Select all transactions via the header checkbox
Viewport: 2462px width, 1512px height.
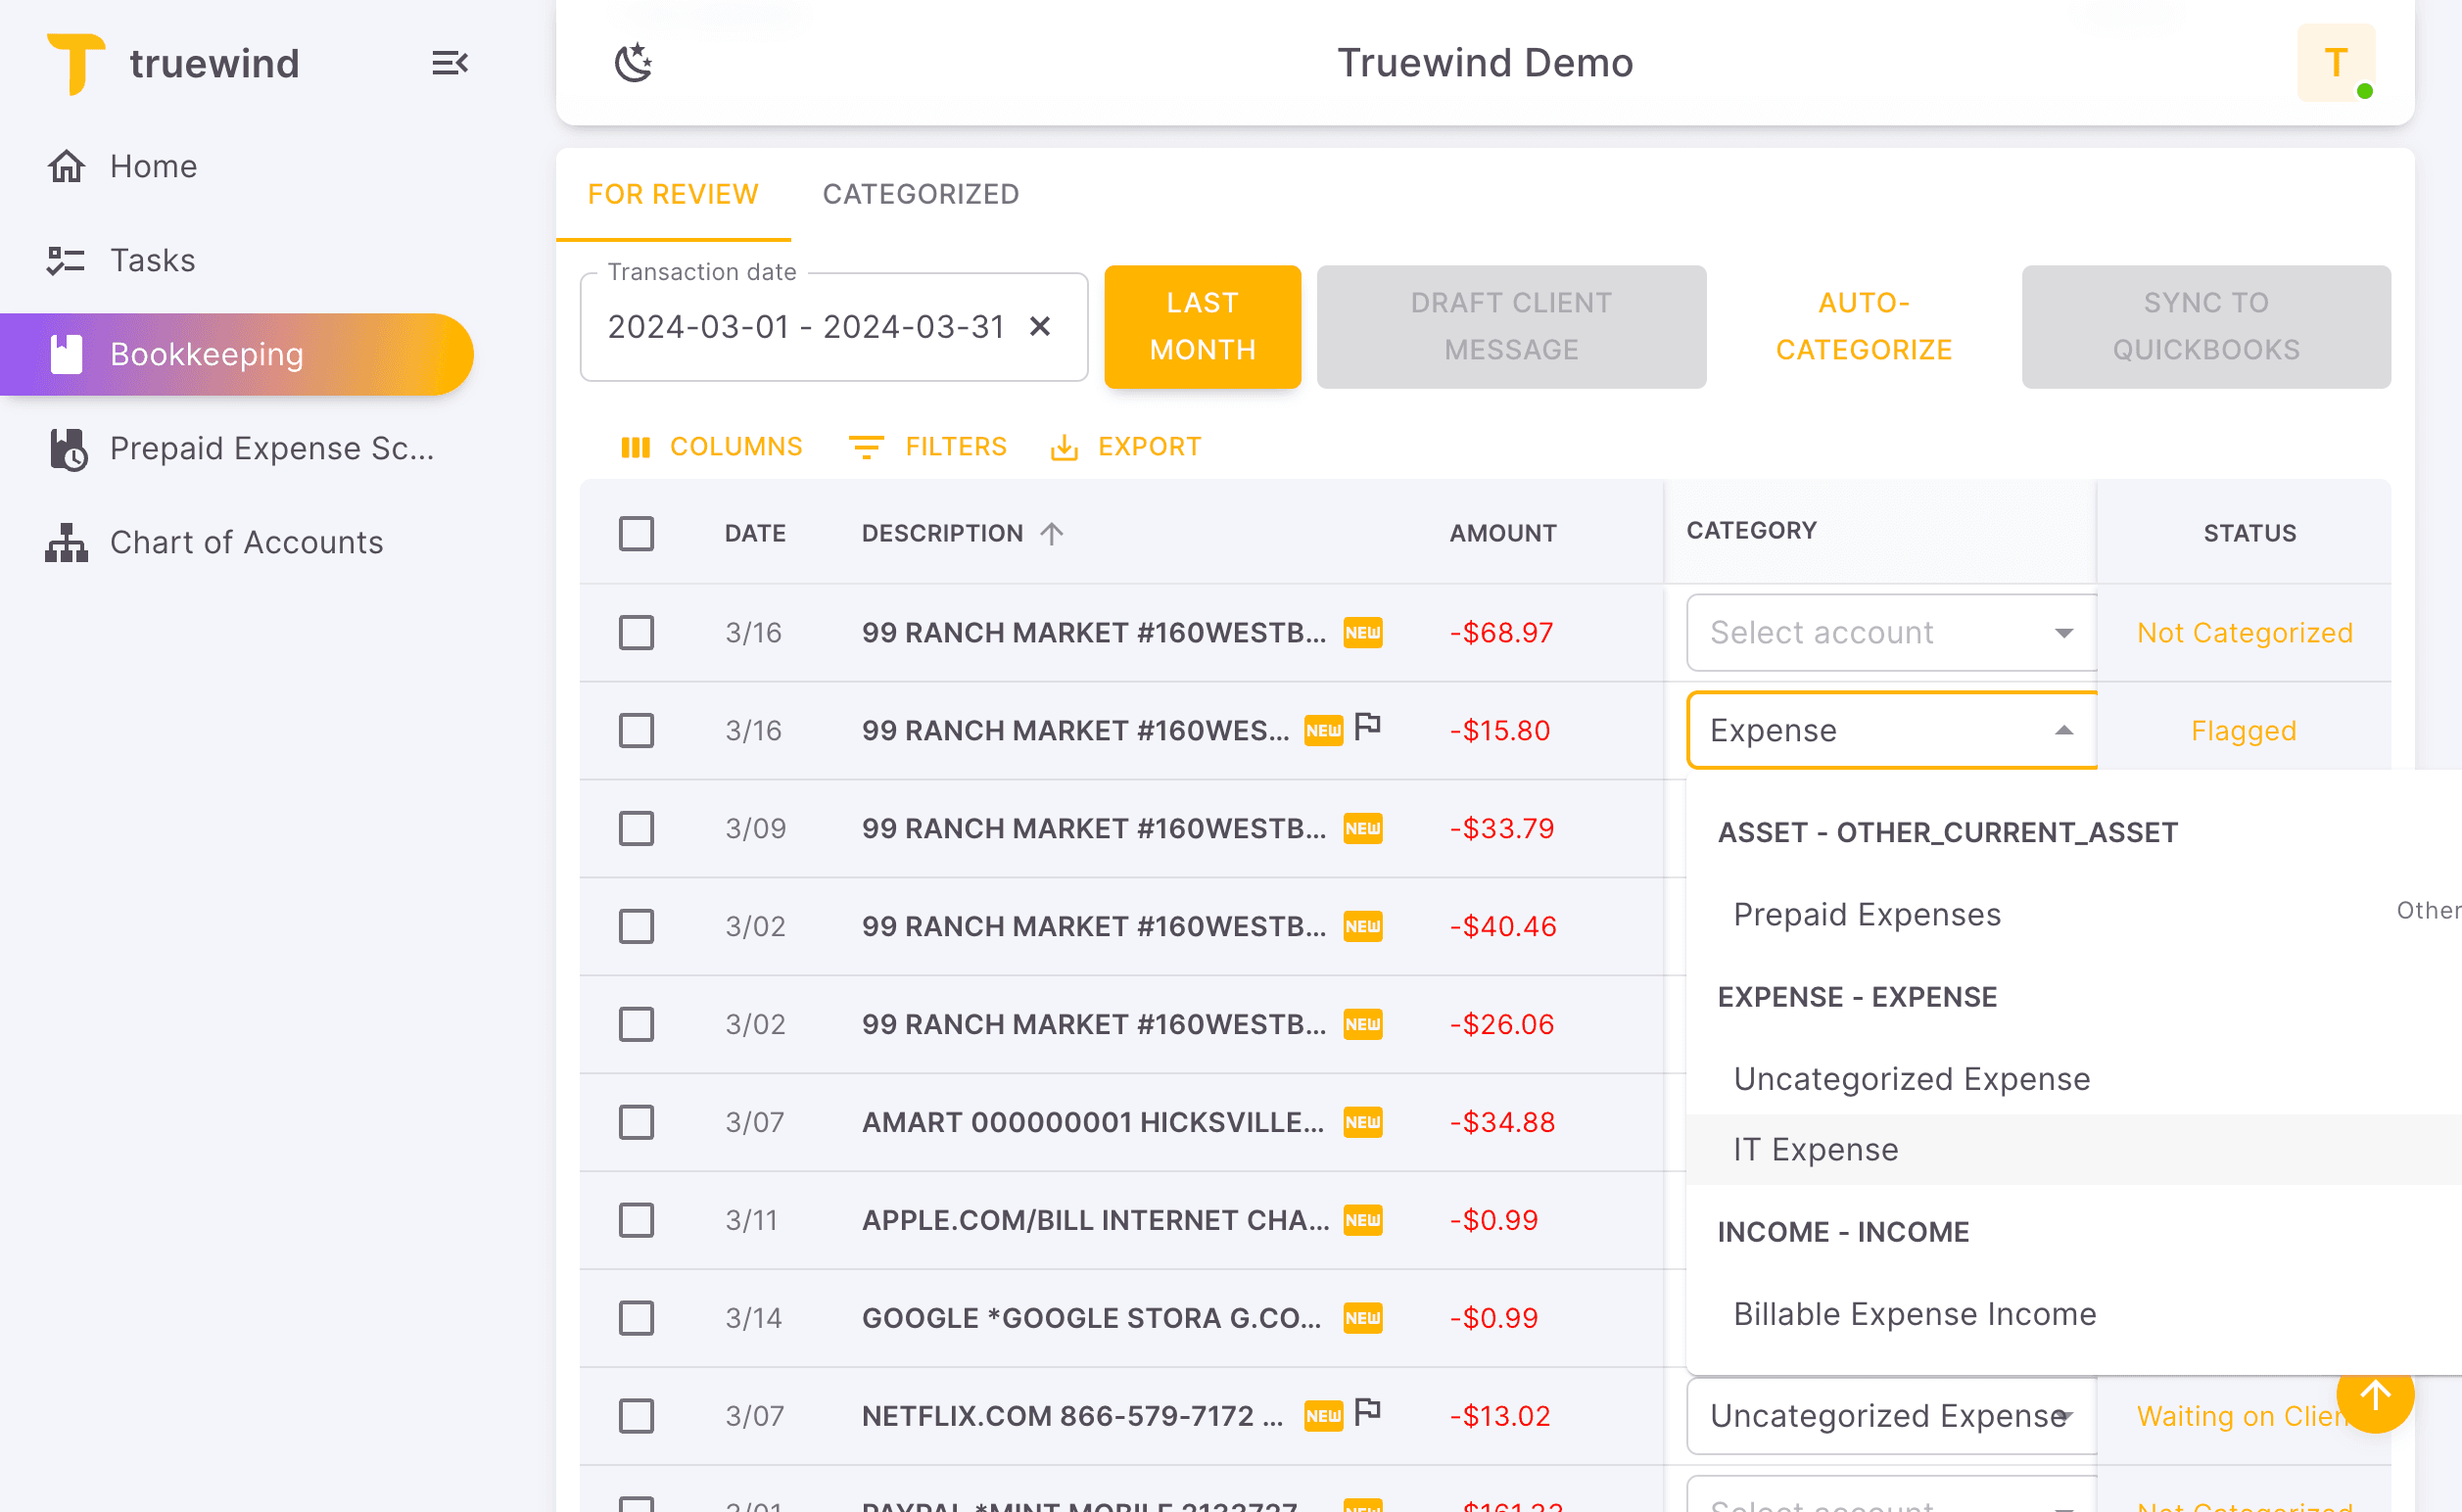point(636,533)
